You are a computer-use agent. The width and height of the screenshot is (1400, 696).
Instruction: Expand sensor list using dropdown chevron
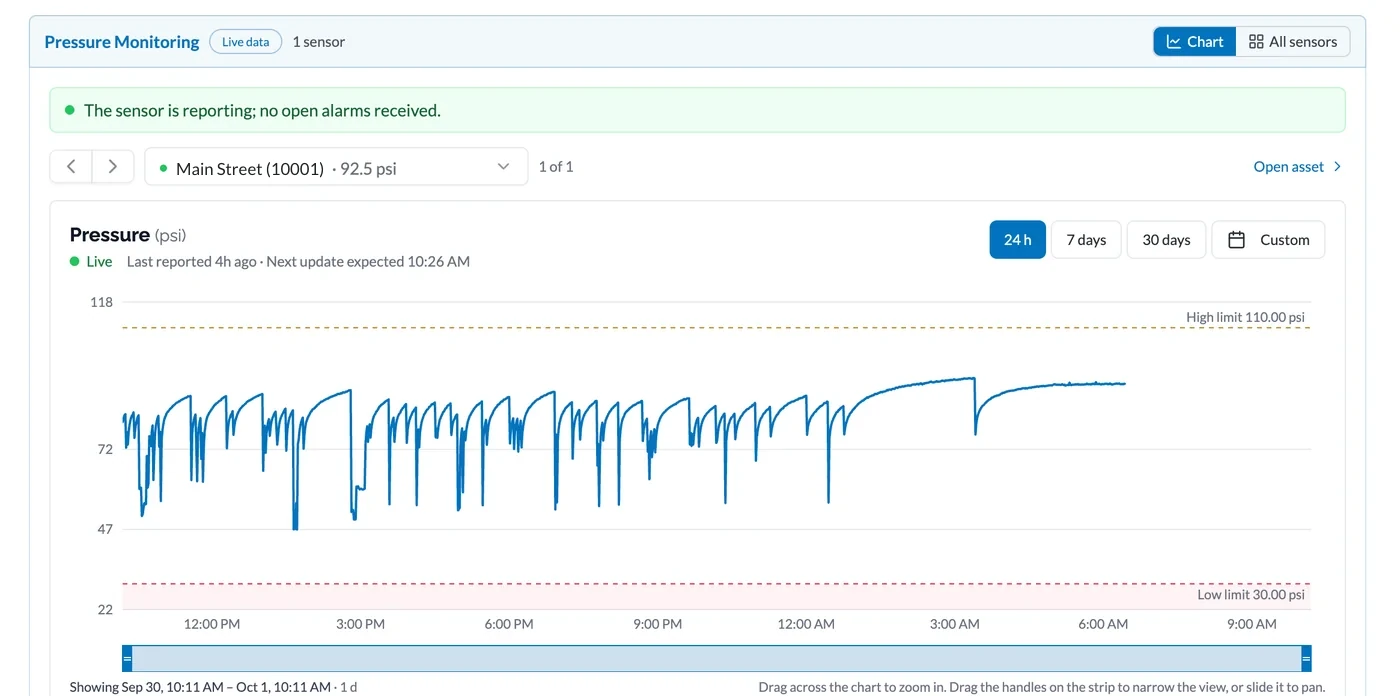click(504, 167)
